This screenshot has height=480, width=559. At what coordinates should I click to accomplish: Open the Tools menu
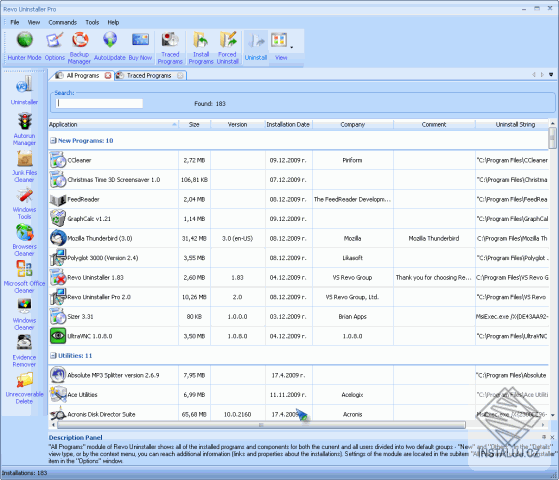pos(92,22)
